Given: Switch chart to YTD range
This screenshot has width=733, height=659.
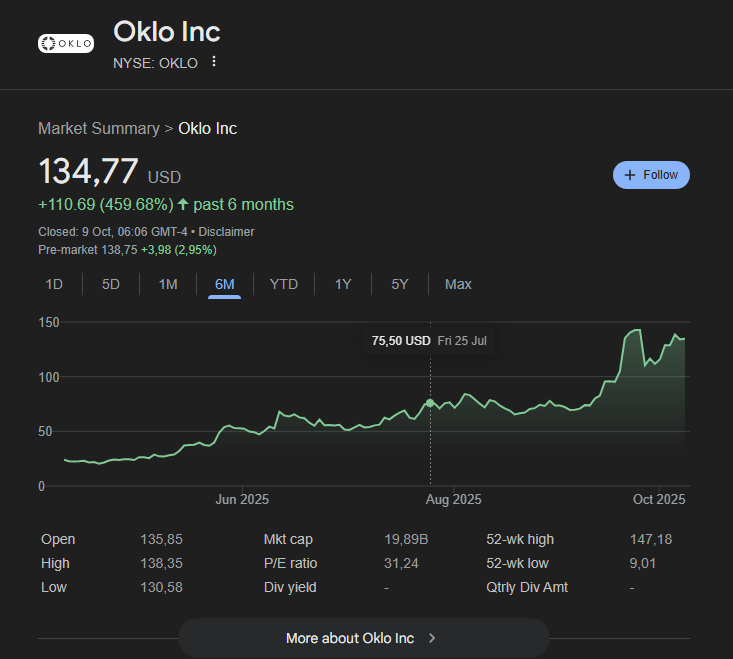Looking at the screenshot, I should (284, 284).
